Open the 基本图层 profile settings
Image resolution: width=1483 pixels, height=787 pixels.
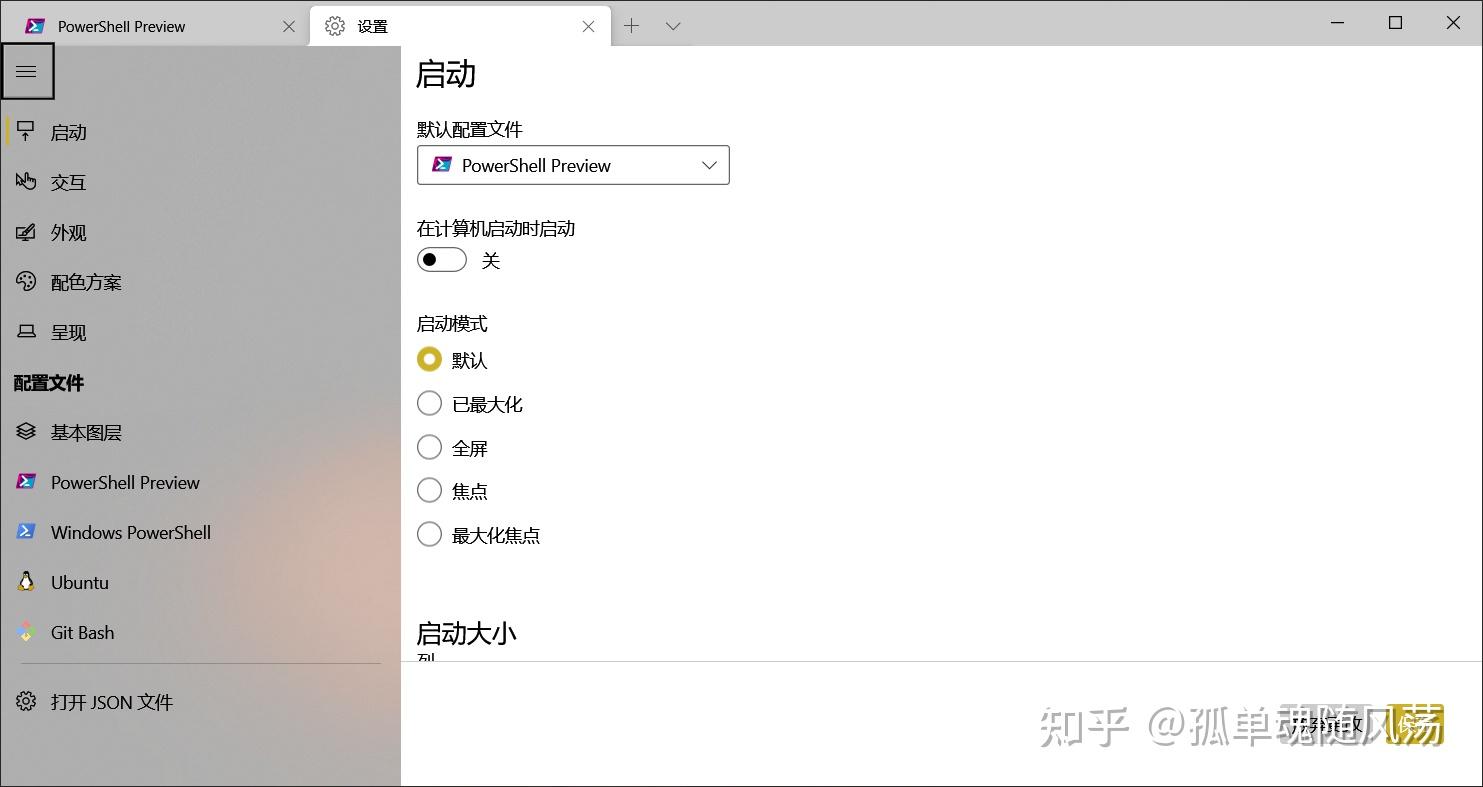[200, 432]
